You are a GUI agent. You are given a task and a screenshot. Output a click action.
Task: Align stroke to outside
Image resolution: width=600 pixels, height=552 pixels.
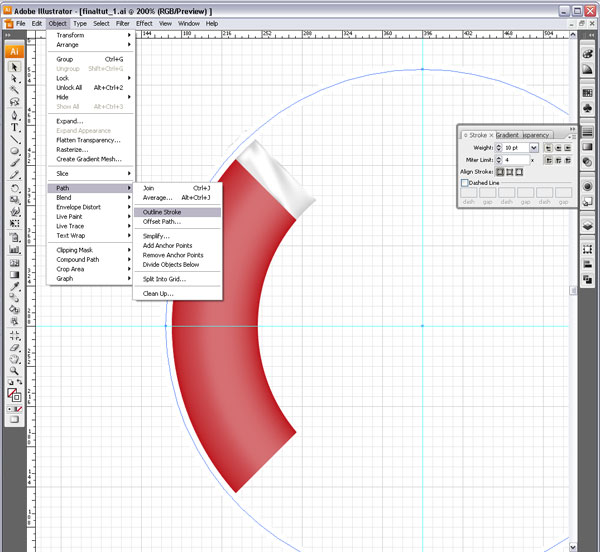519,172
